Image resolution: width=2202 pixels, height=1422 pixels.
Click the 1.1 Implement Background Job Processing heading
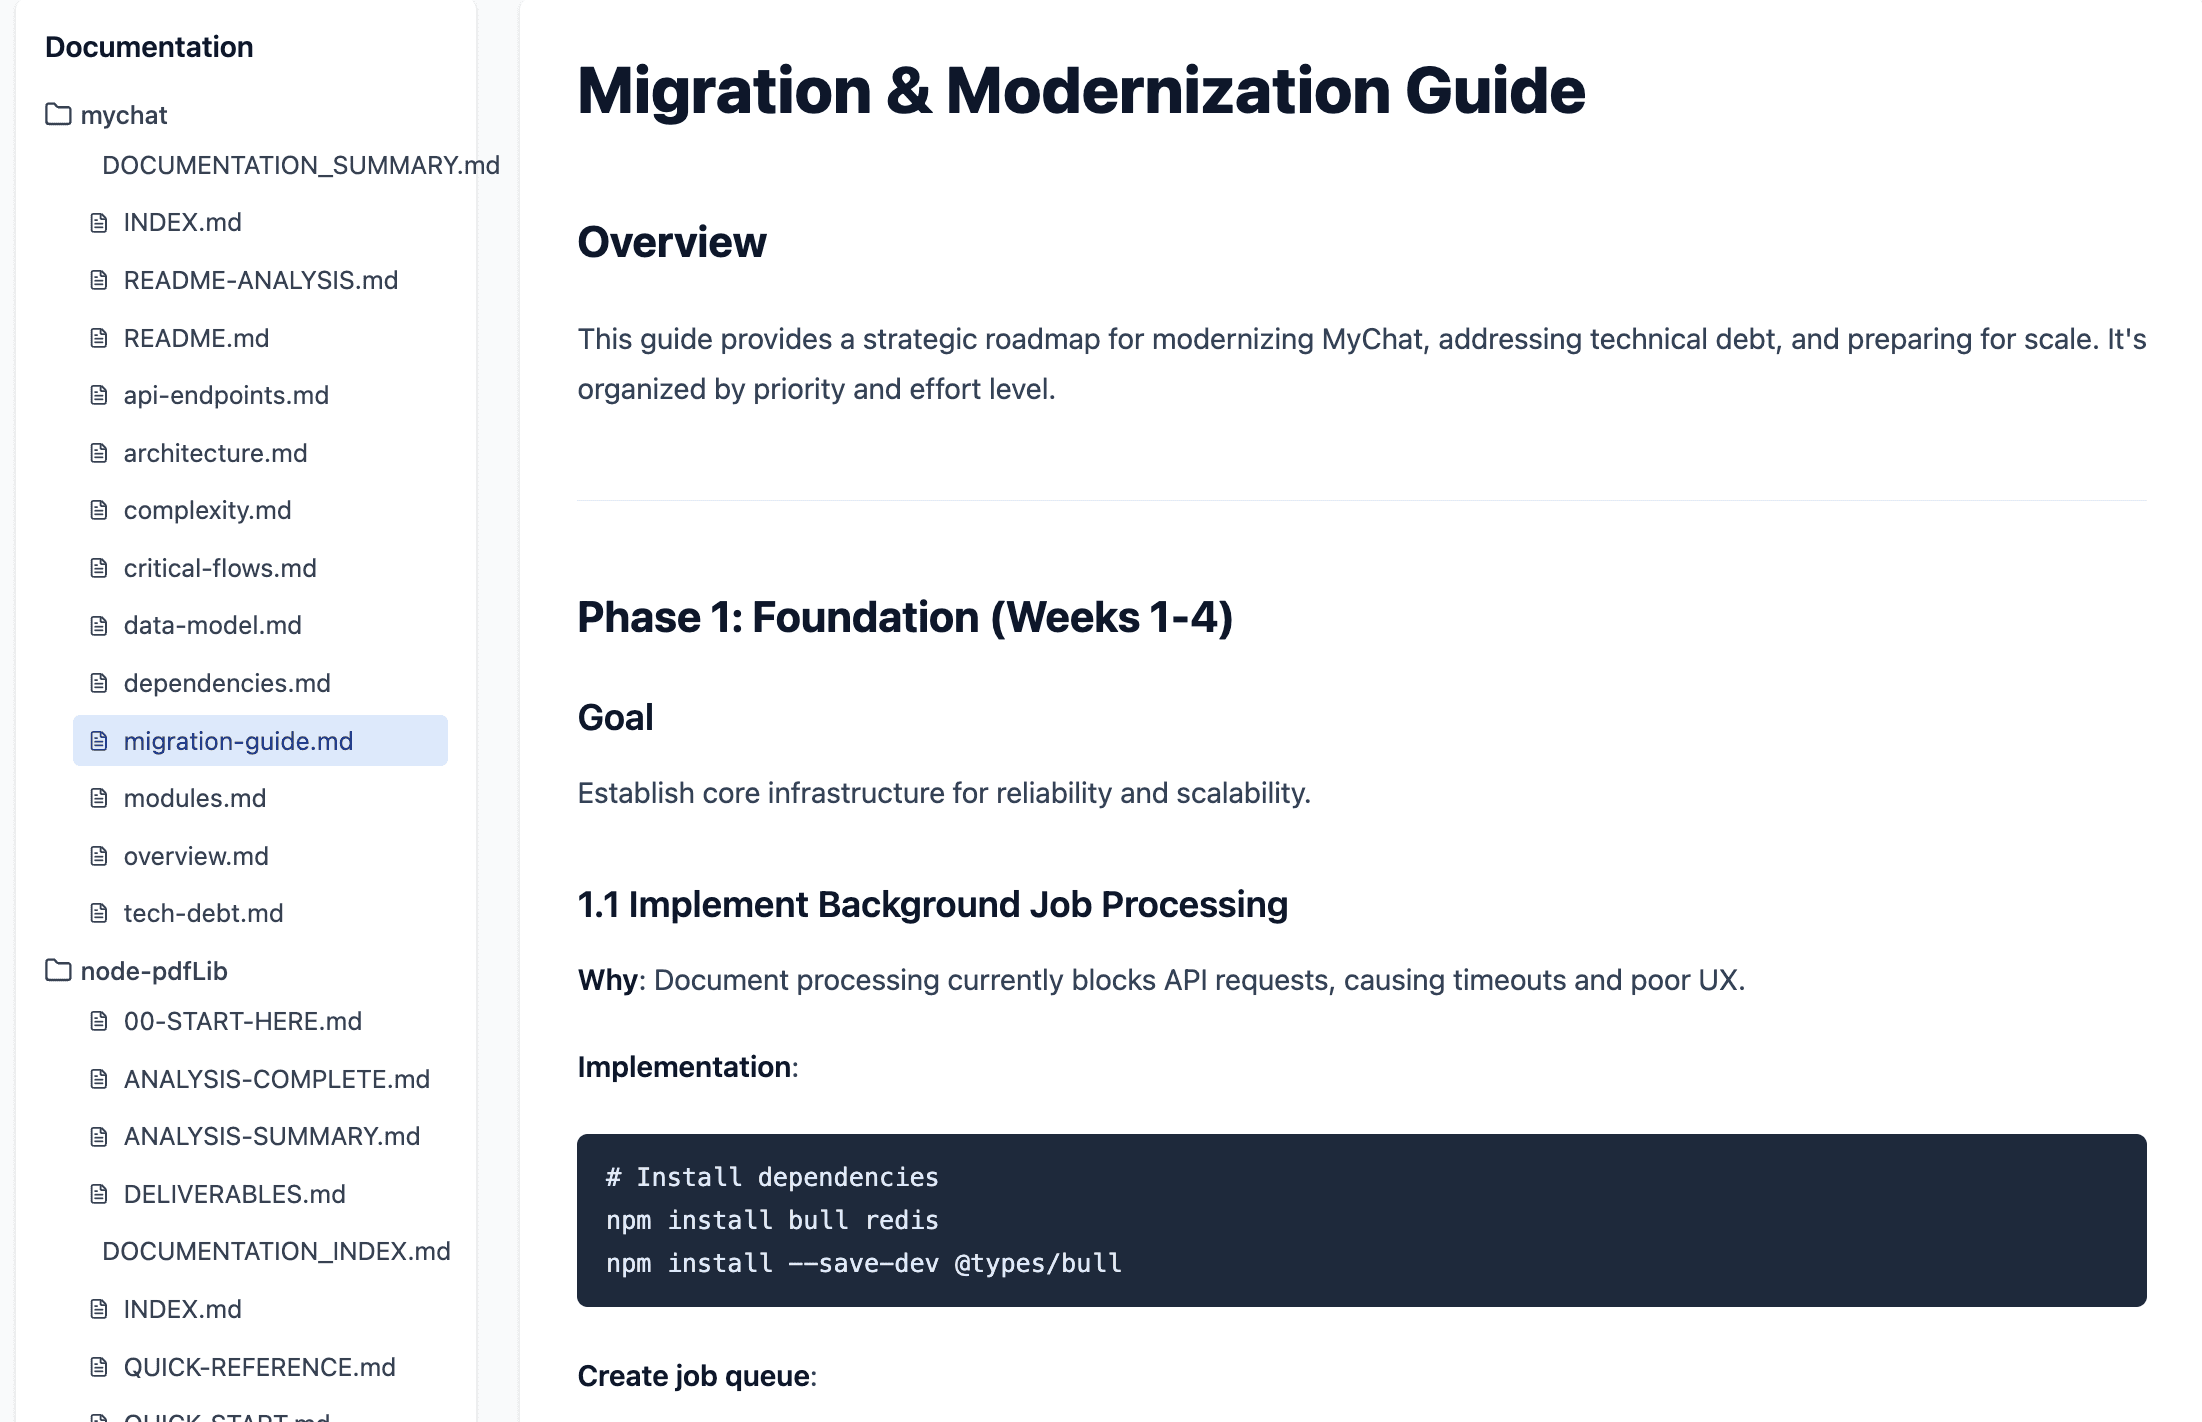[x=932, y=904]
